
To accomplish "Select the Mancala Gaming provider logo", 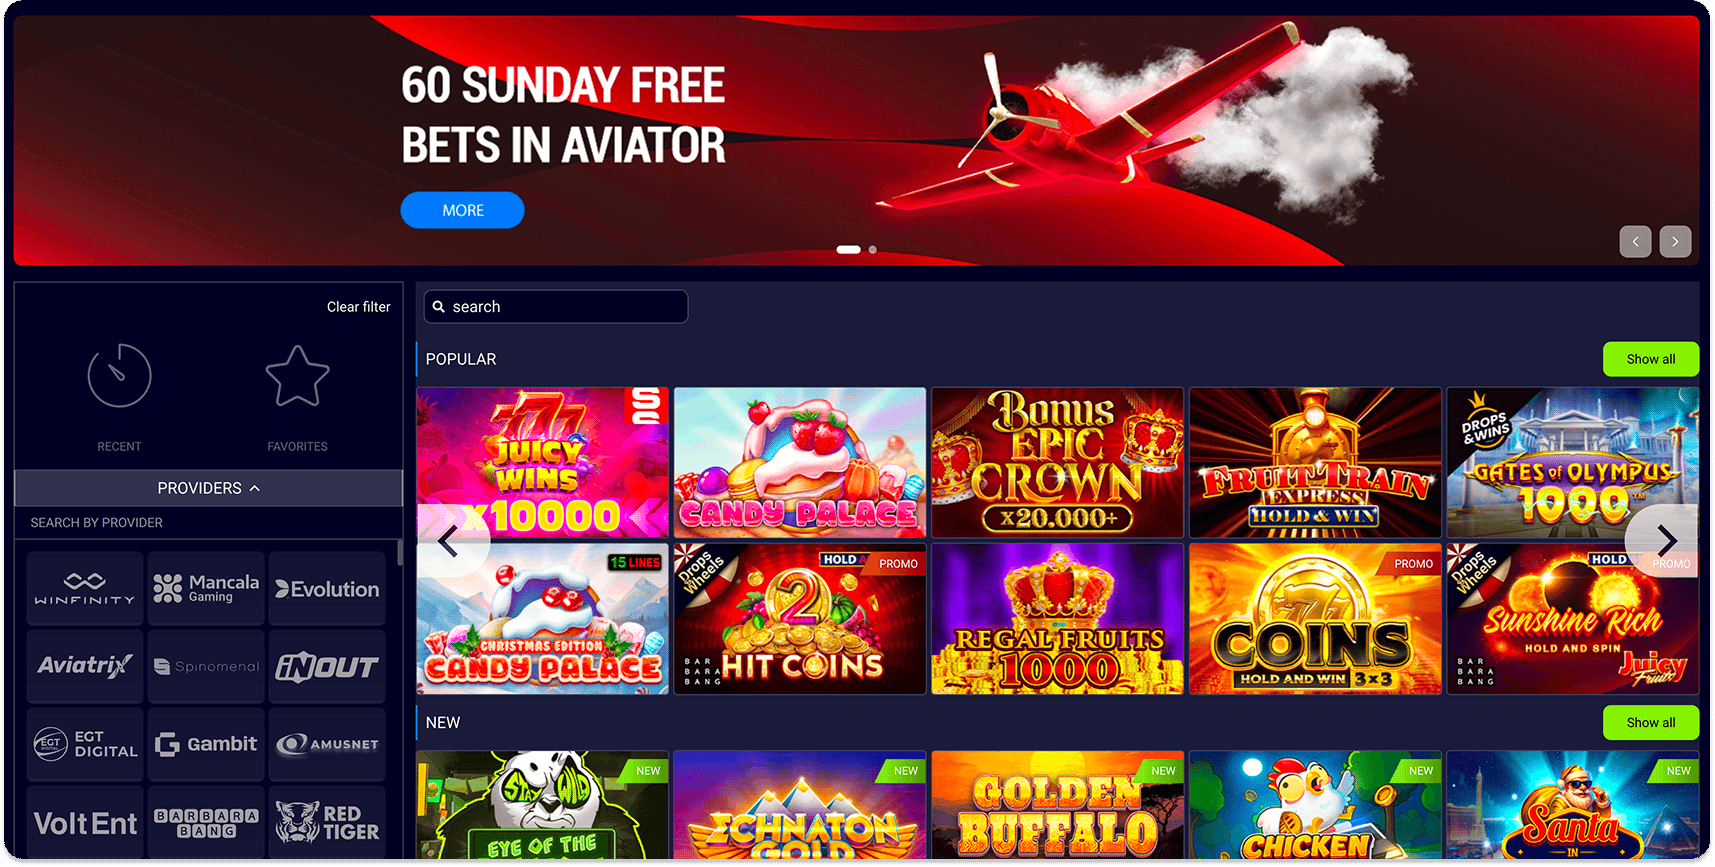I will pyautogui.click(x=206, y=588).
